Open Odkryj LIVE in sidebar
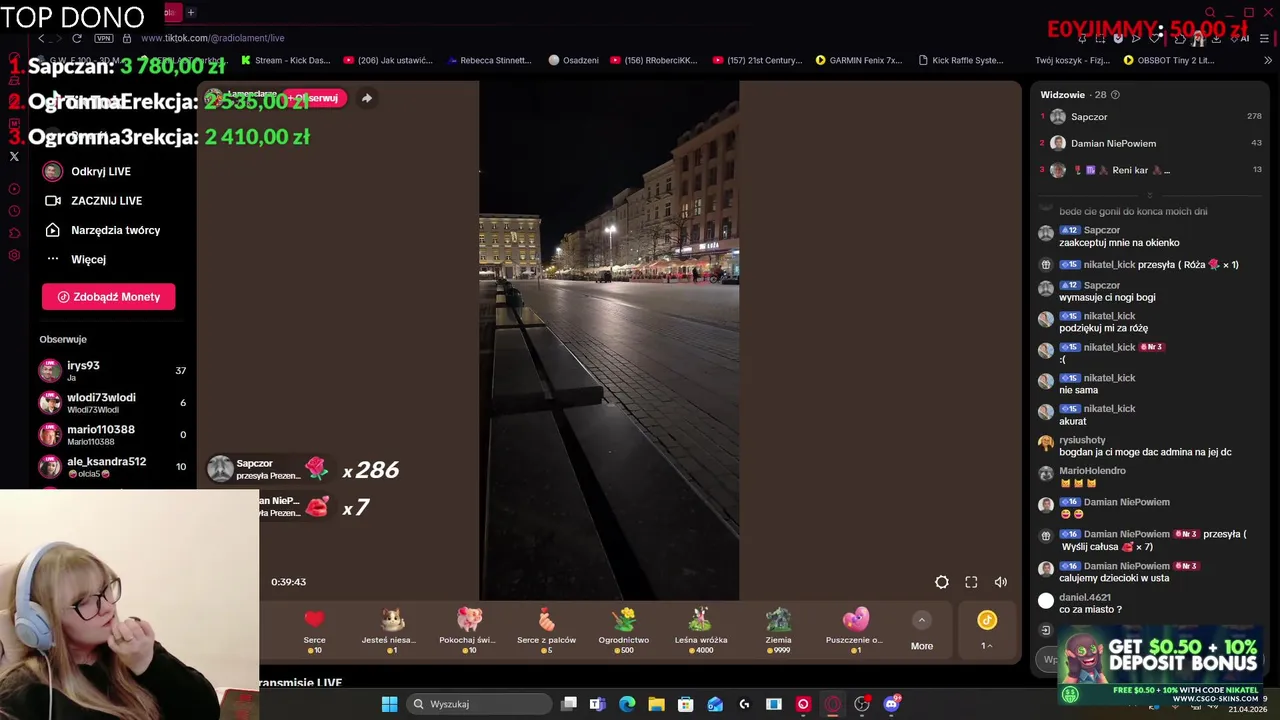This screenshot has height=720, width=1280. click(100, 171)
